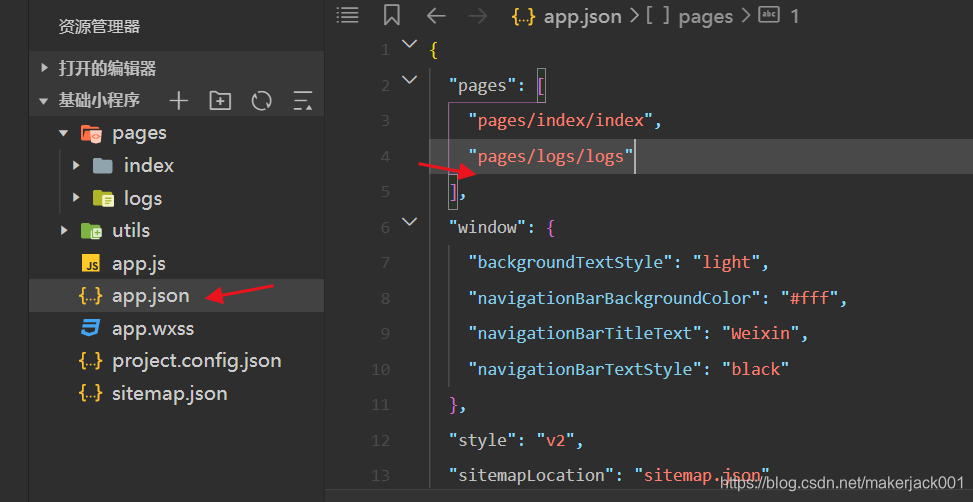Expand the index folder arrow

76,166
